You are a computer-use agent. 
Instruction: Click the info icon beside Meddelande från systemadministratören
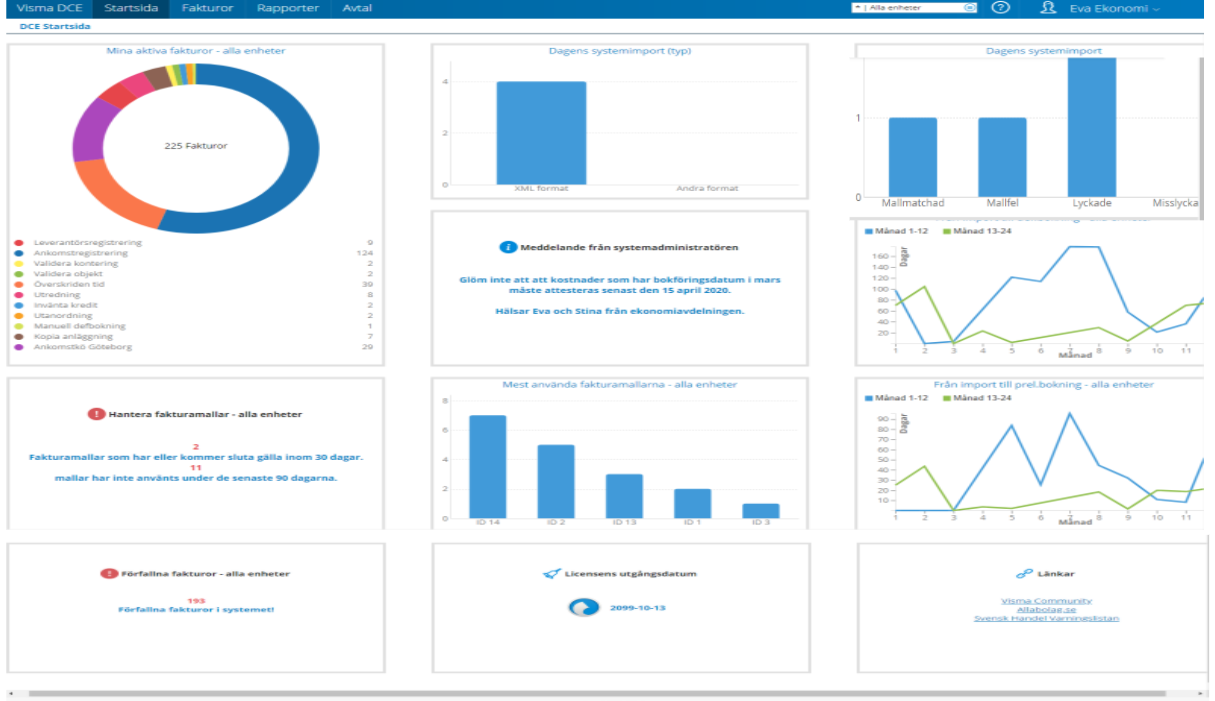tap(508, 246)
